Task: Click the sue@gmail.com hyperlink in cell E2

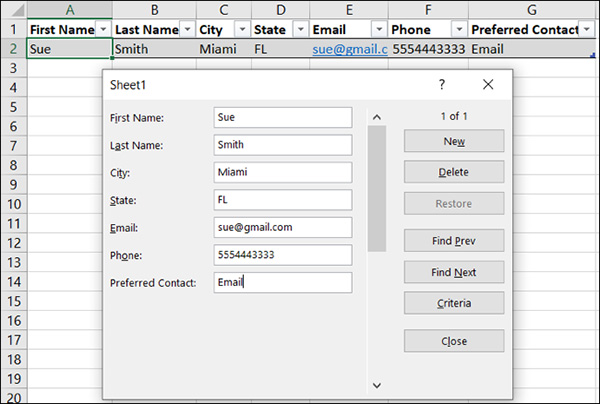Action: 348,48
